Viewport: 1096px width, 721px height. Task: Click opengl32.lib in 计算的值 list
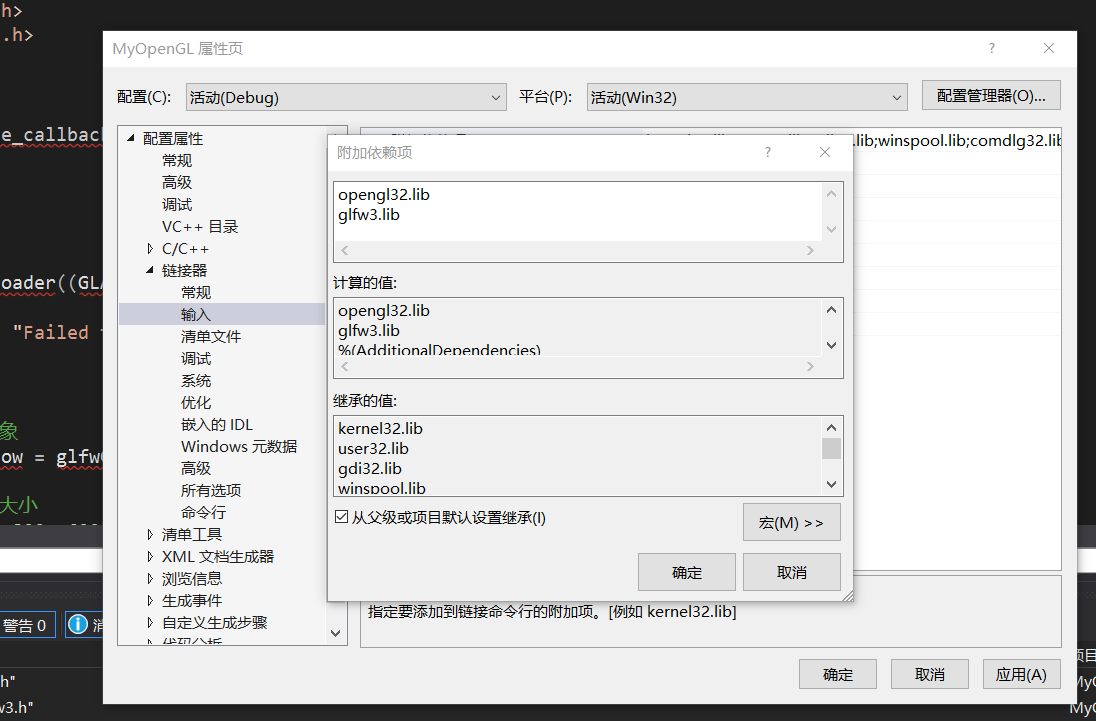click(x=384, y=310)
